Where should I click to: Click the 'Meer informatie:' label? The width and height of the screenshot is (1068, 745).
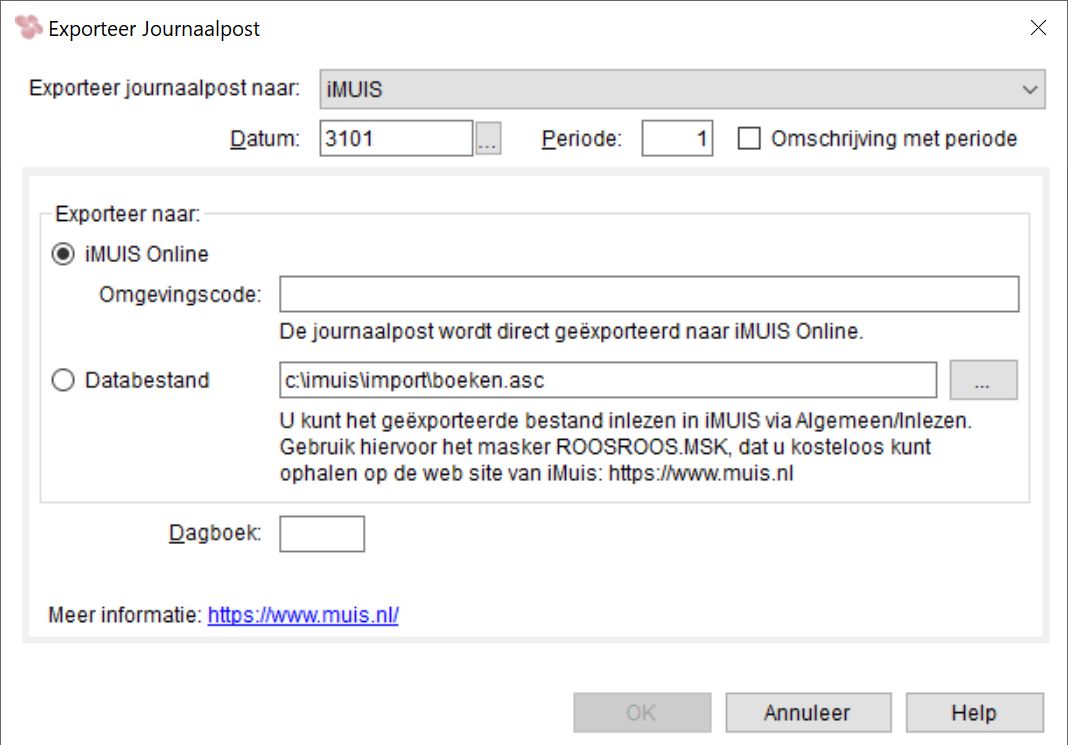(x=125, y=615)
